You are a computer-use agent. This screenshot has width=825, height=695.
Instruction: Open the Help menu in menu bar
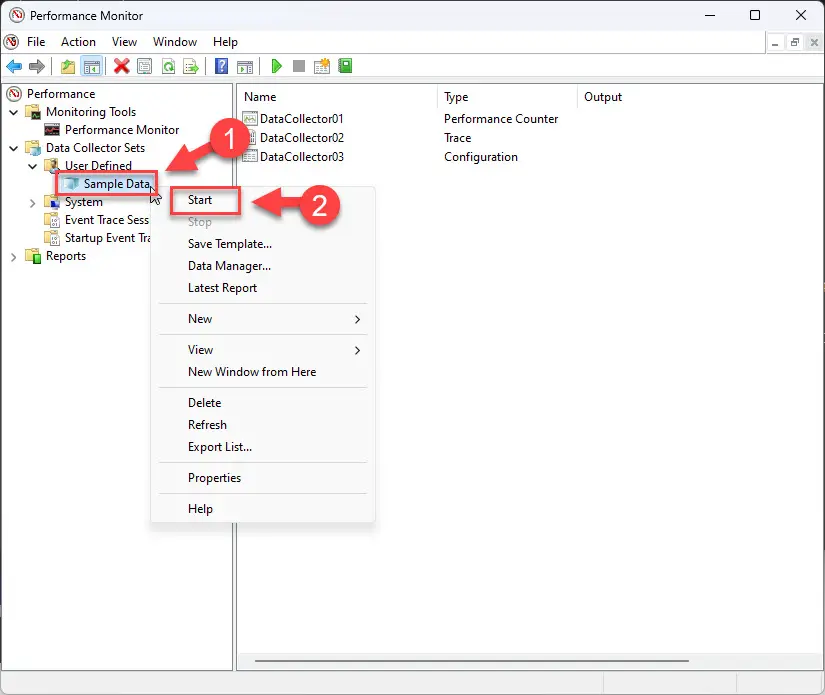point(225,42)
